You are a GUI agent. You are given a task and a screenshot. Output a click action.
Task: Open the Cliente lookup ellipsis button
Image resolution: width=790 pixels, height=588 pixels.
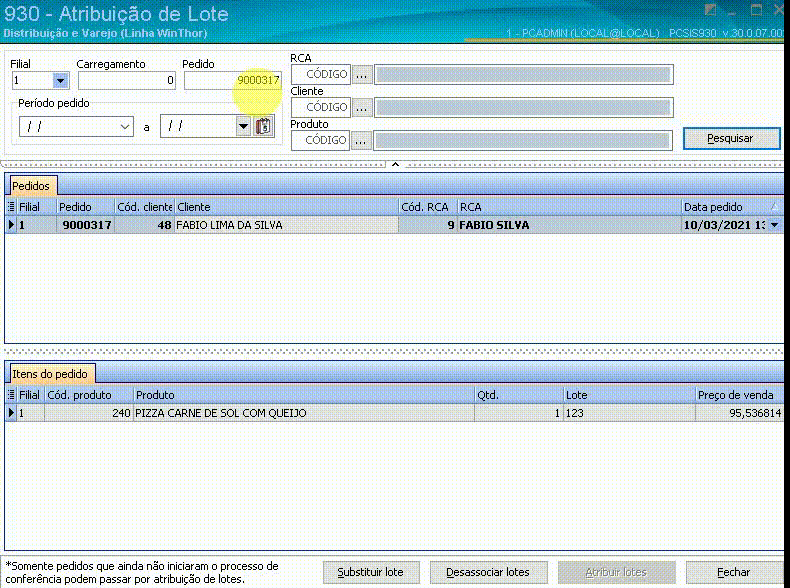(361, 108)
